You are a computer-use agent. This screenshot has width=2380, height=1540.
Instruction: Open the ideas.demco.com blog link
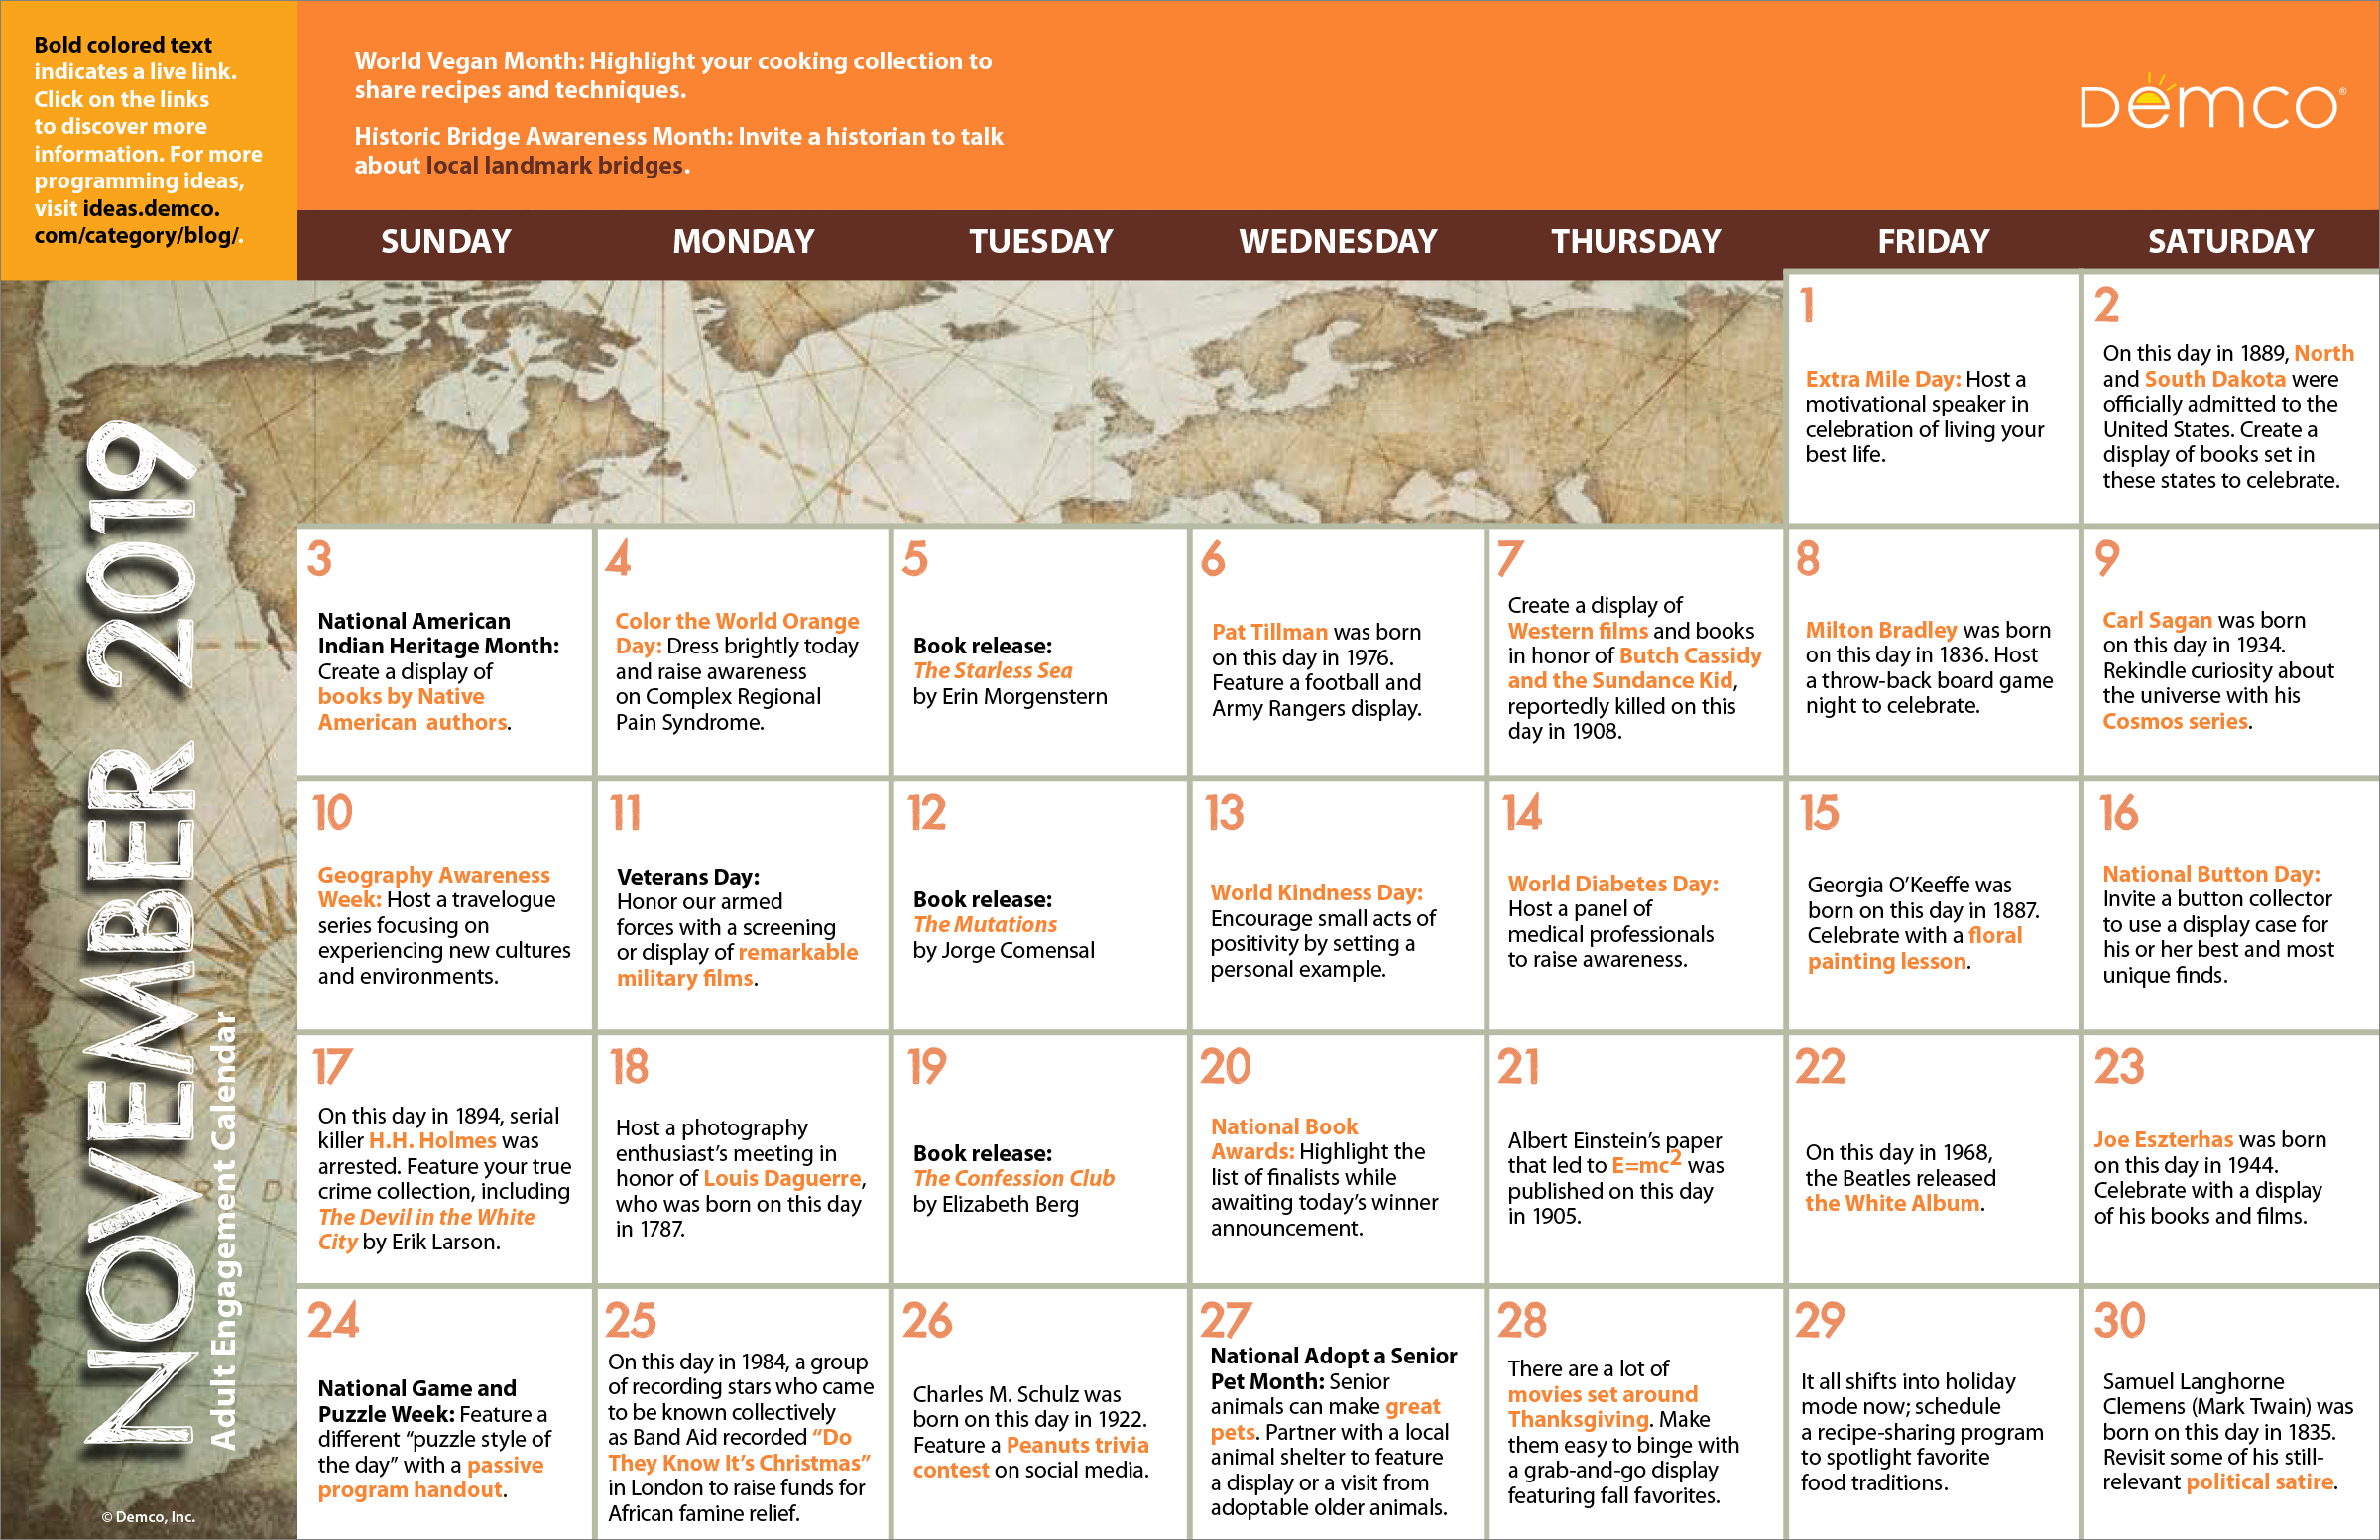[150, 209]
